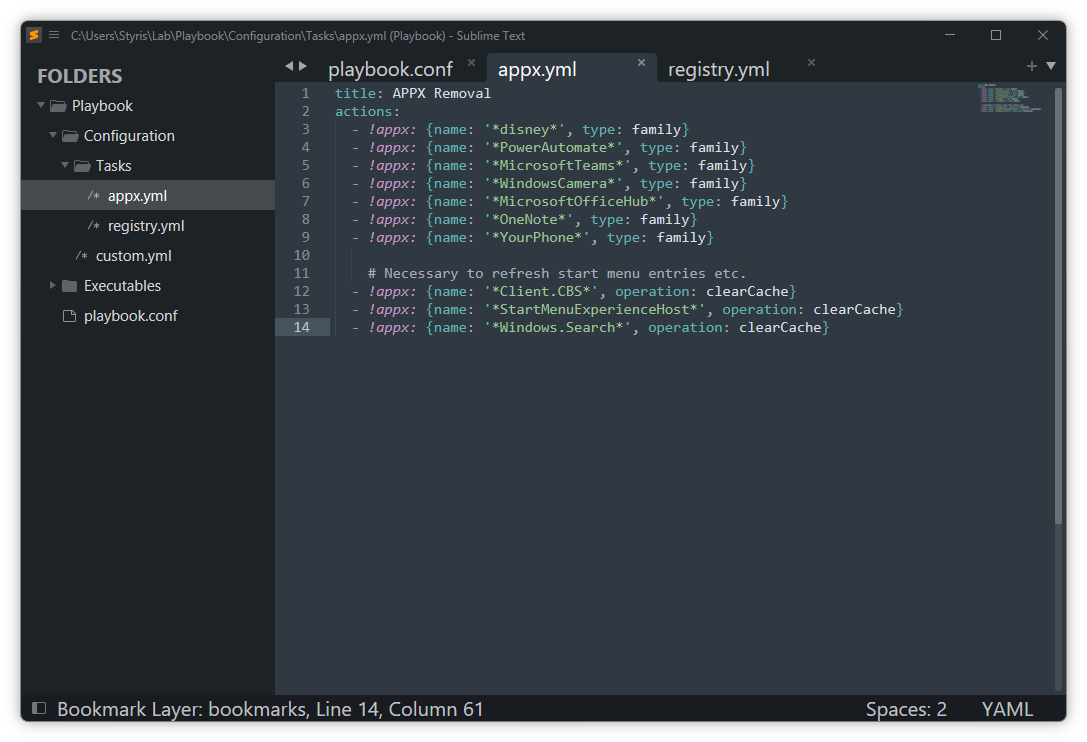Switch to the registry.yml tab
Image resolution: width=1087 pixels, height=742 pixels.
tap(718, 69)
